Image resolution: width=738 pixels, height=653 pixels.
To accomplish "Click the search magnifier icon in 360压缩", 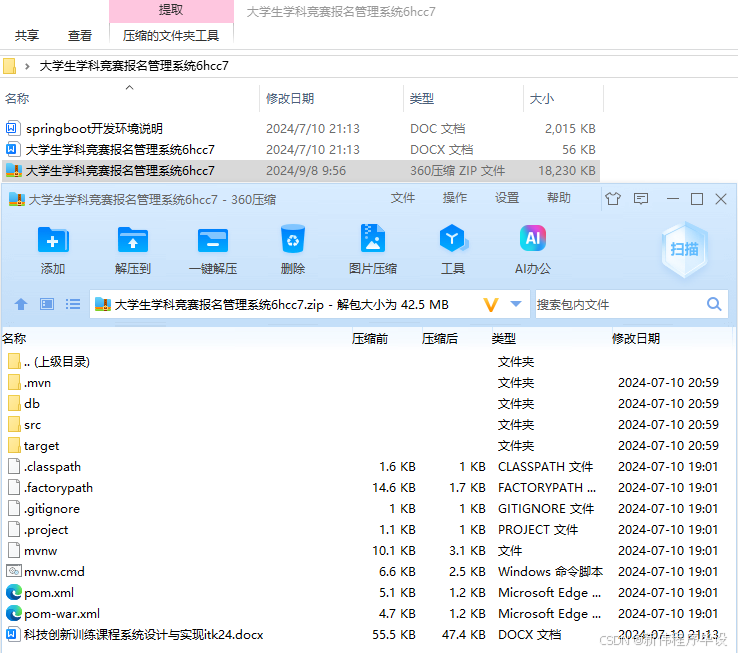I will pyautogui.click(x=714, y=304).
